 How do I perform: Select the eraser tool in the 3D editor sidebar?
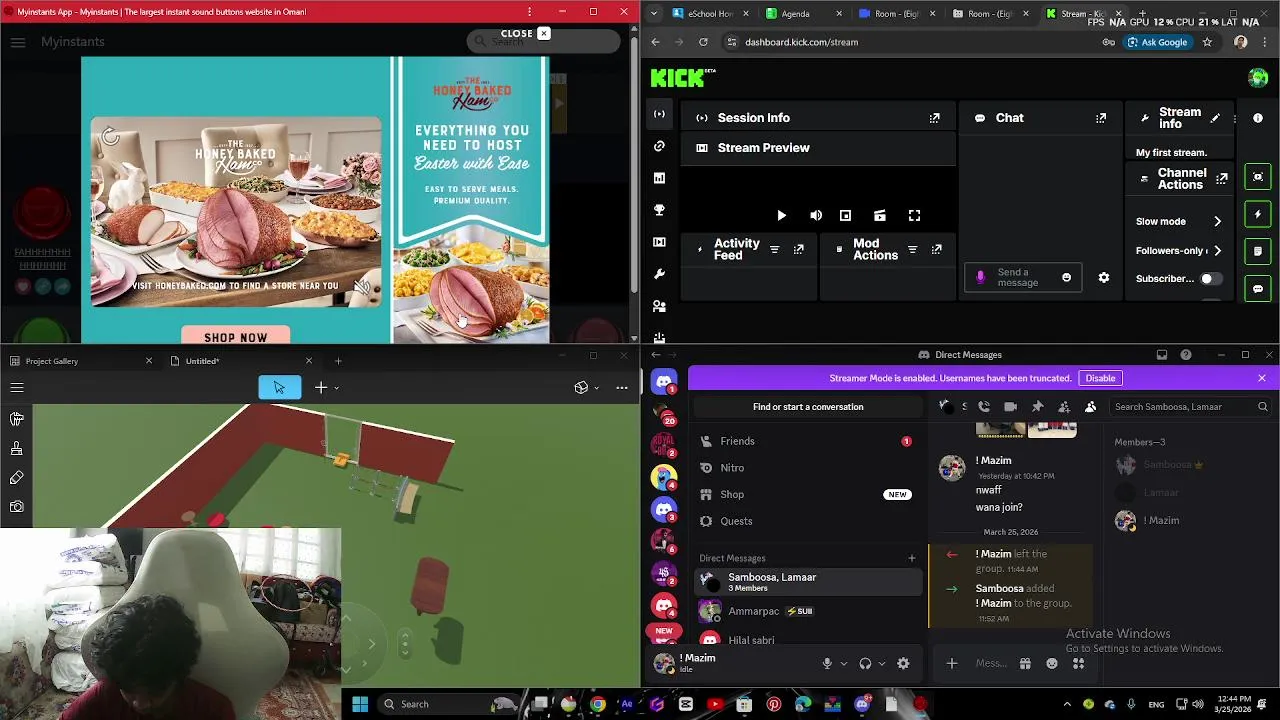tap(17, 478)
